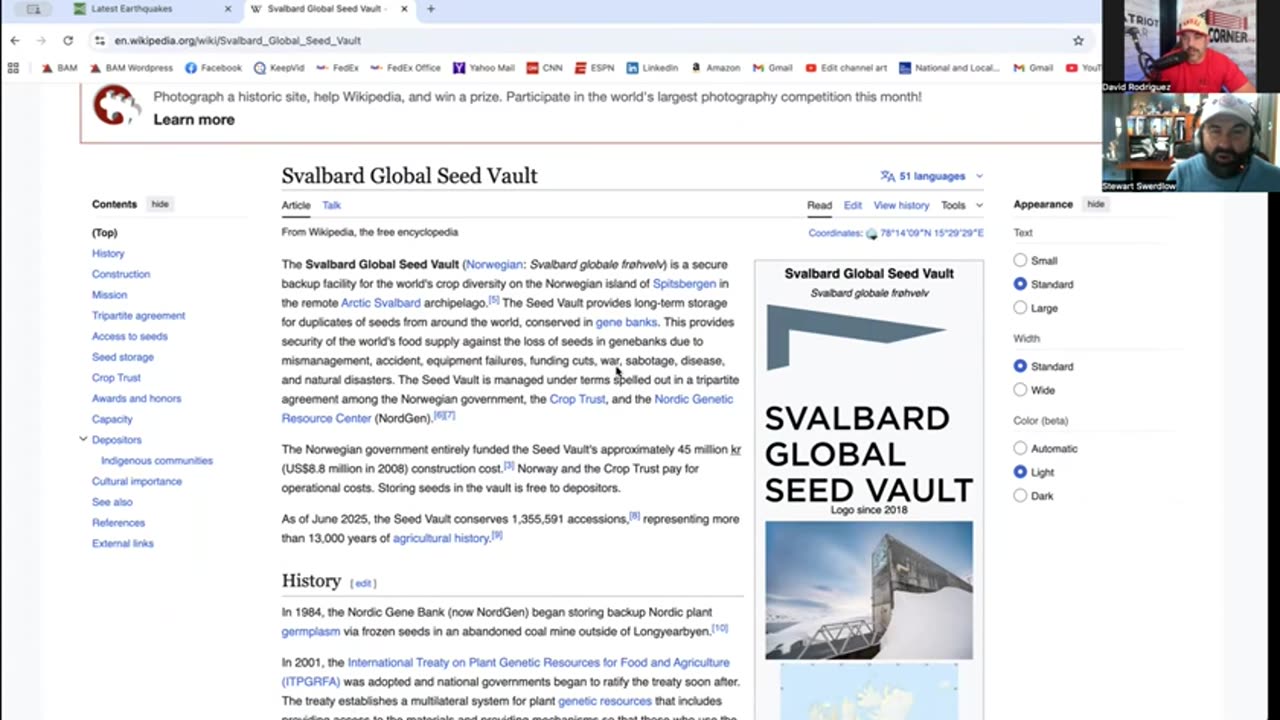
Task: Select Small text size
Action: (1020, 260)
